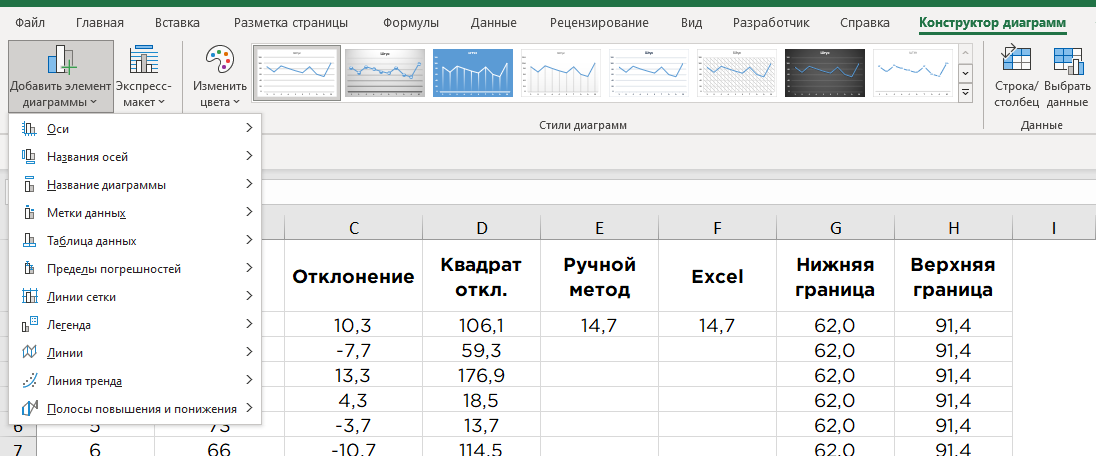Select the dashed line chart style thumbnail

click(914, 73)
